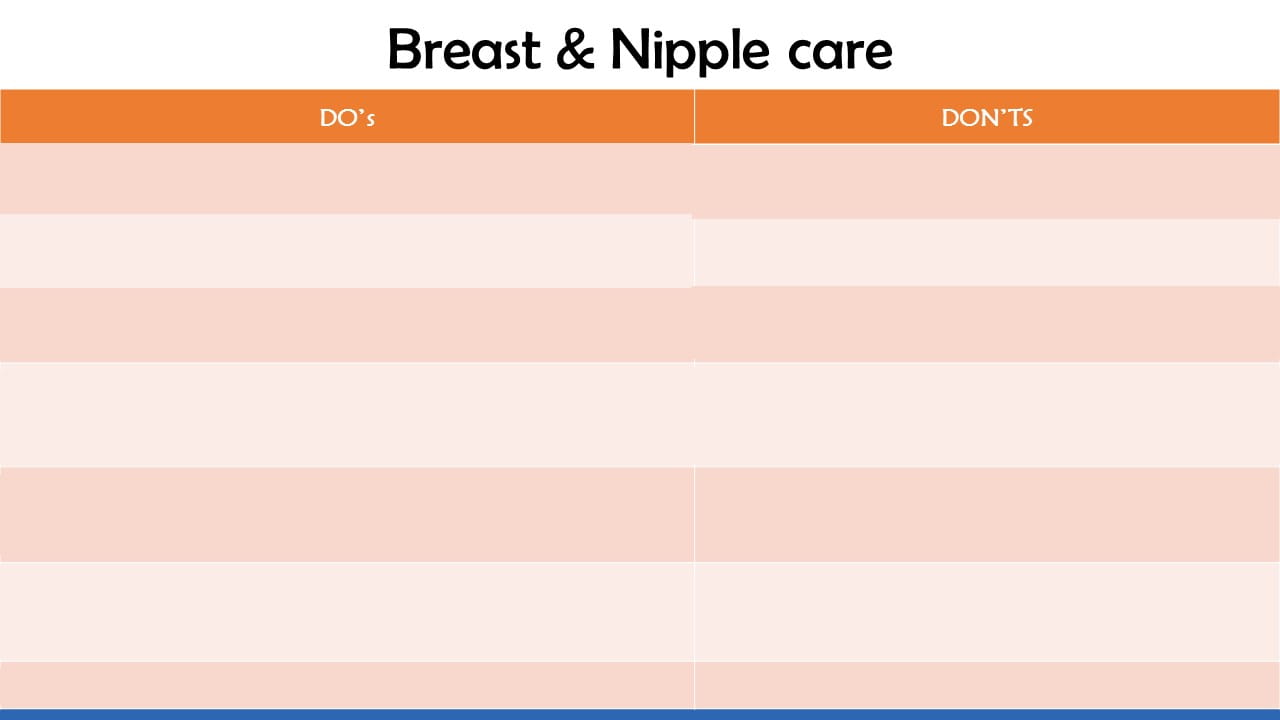Select the first empty cell under DO's

[347, 179]
